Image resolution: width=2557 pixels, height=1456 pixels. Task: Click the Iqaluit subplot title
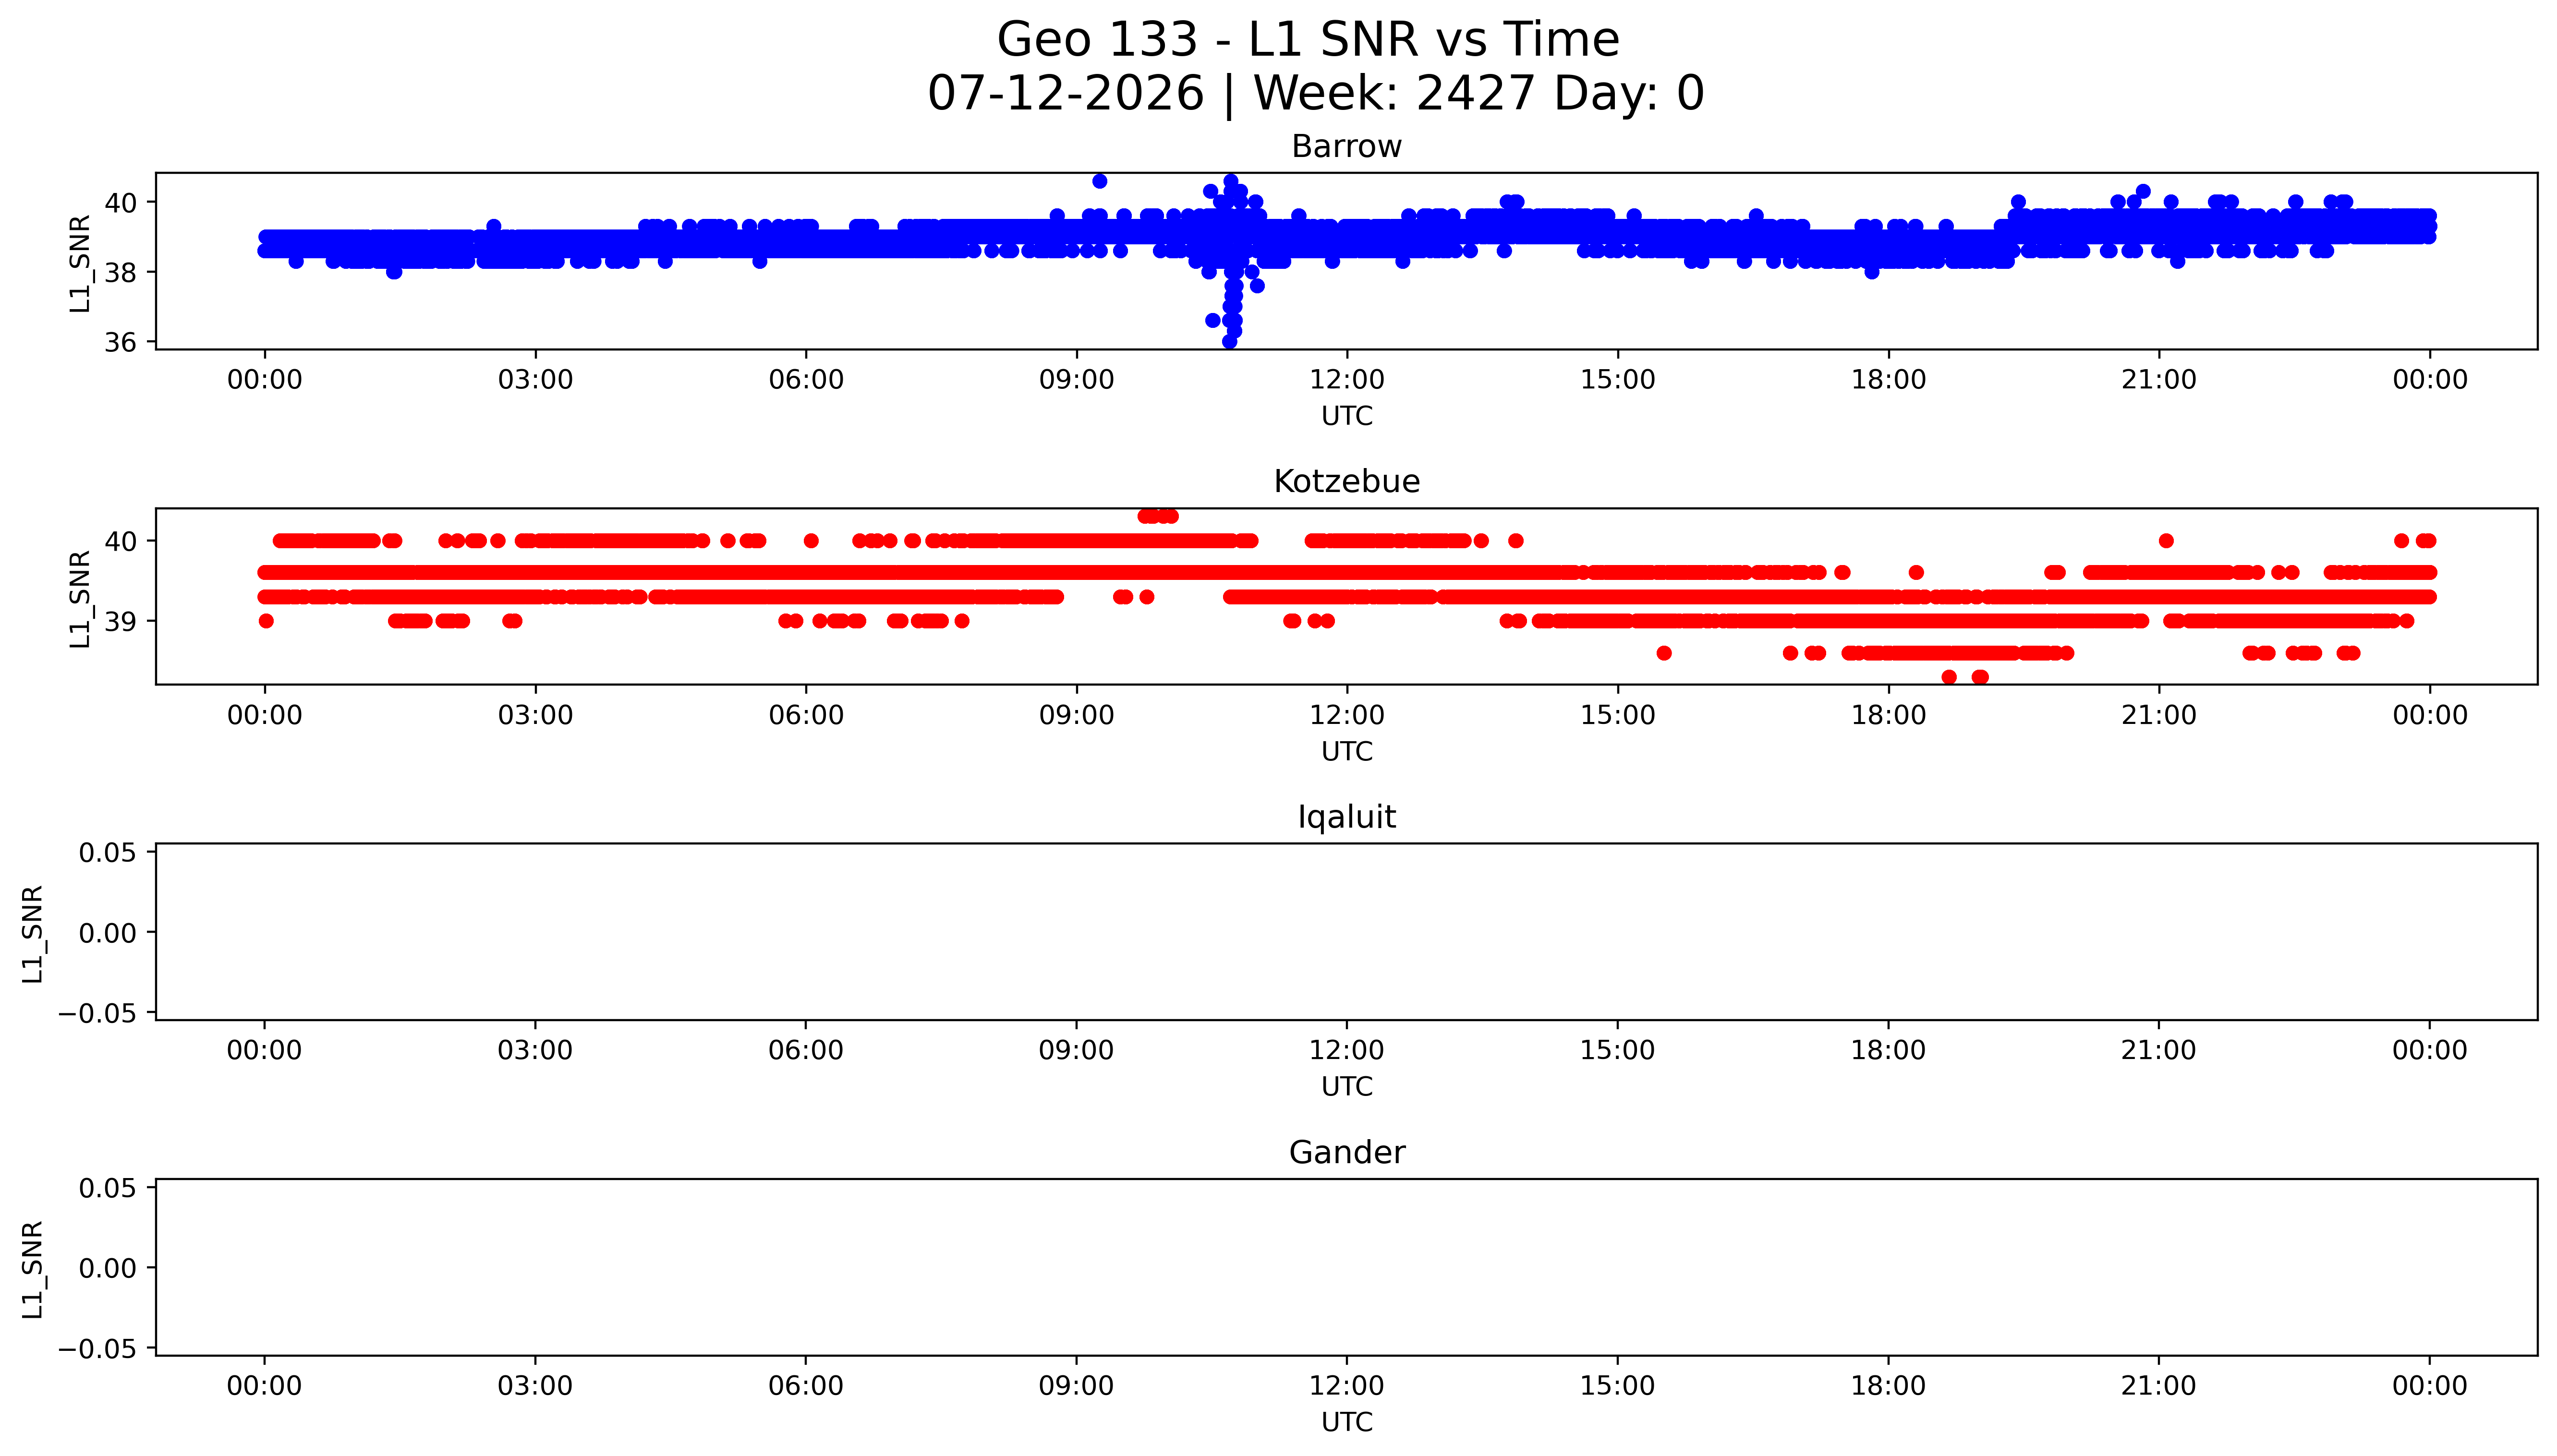pyautogui.click(x=1346, y=818)
